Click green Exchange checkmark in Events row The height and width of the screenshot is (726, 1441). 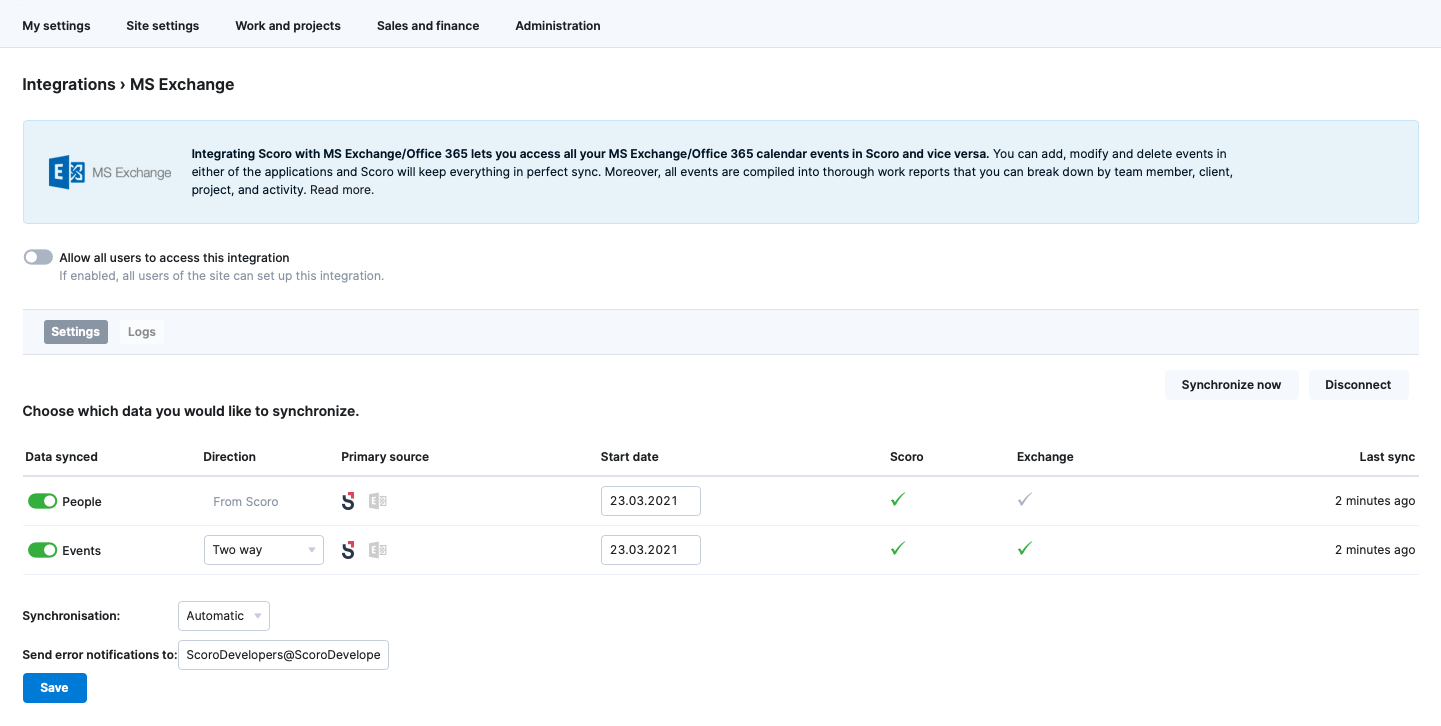[x=1024, y=548]
